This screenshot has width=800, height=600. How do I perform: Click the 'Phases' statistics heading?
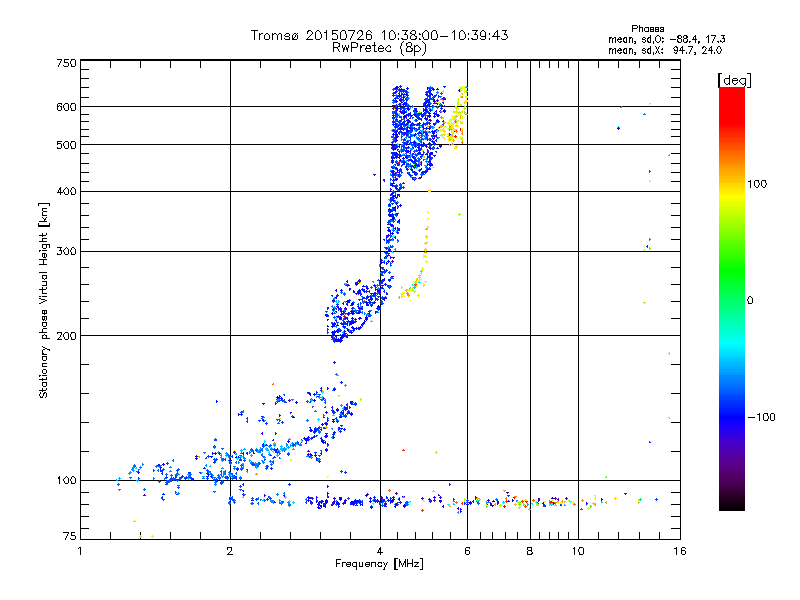tap(647, 29)
